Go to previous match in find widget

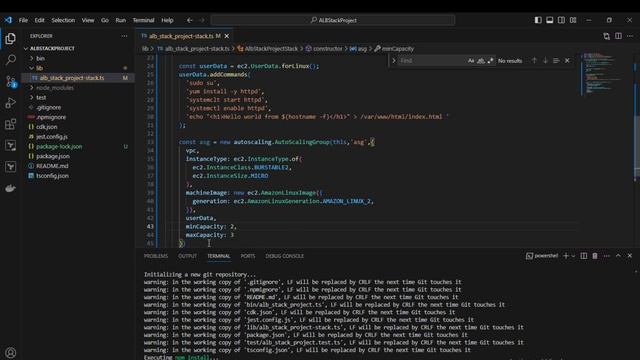point(534,60)
